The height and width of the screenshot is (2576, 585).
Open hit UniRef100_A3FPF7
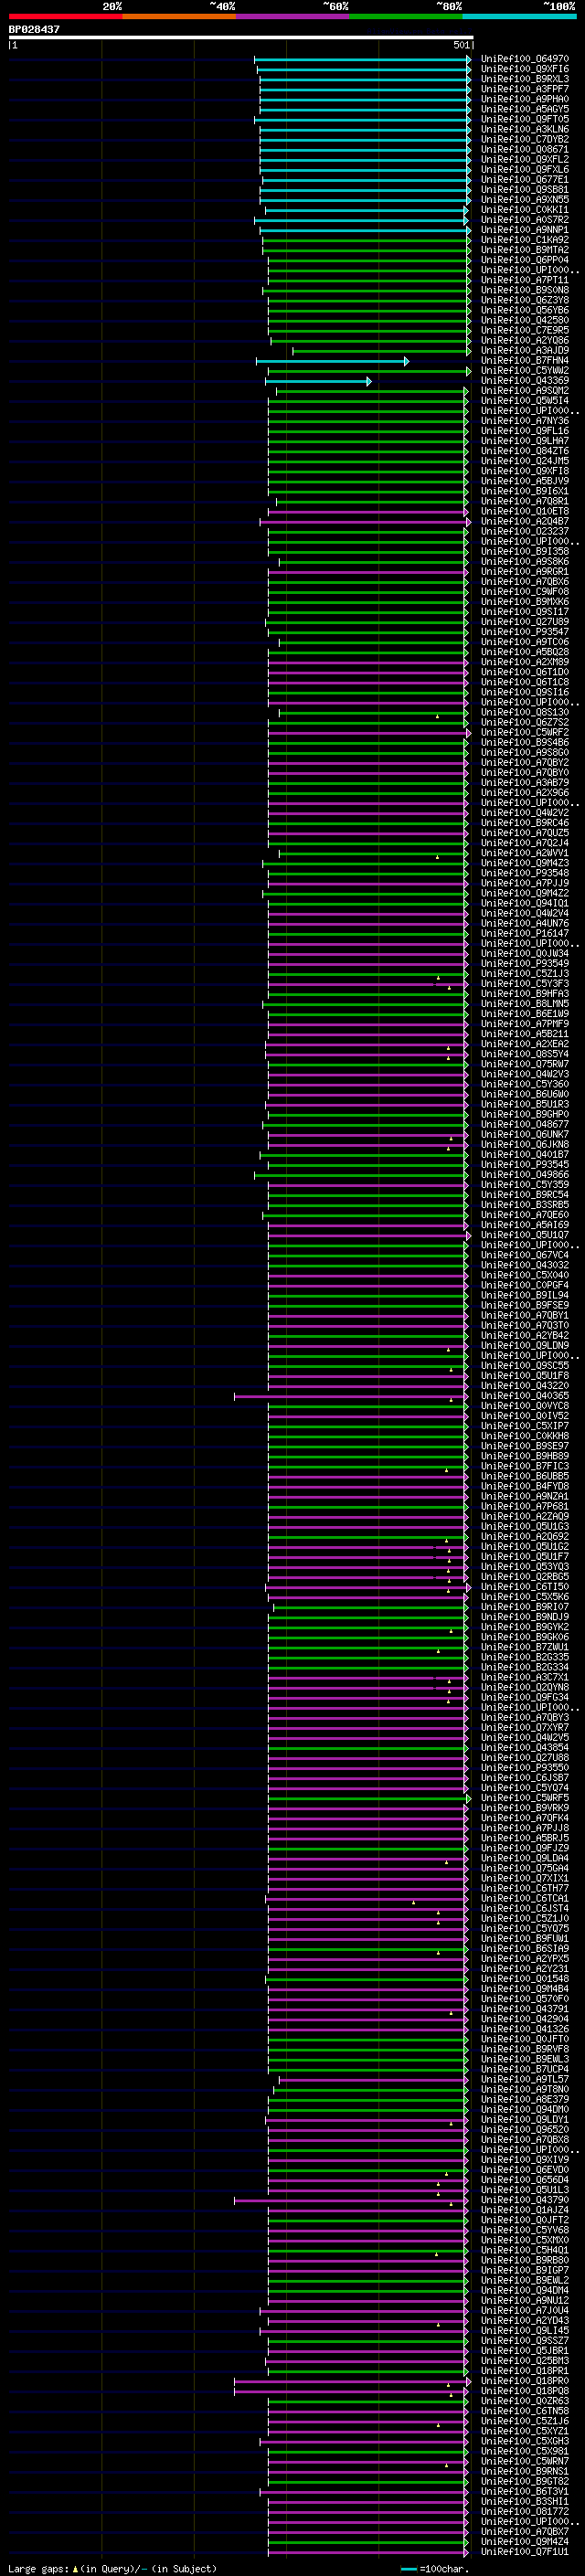click(x=525, y=89)
